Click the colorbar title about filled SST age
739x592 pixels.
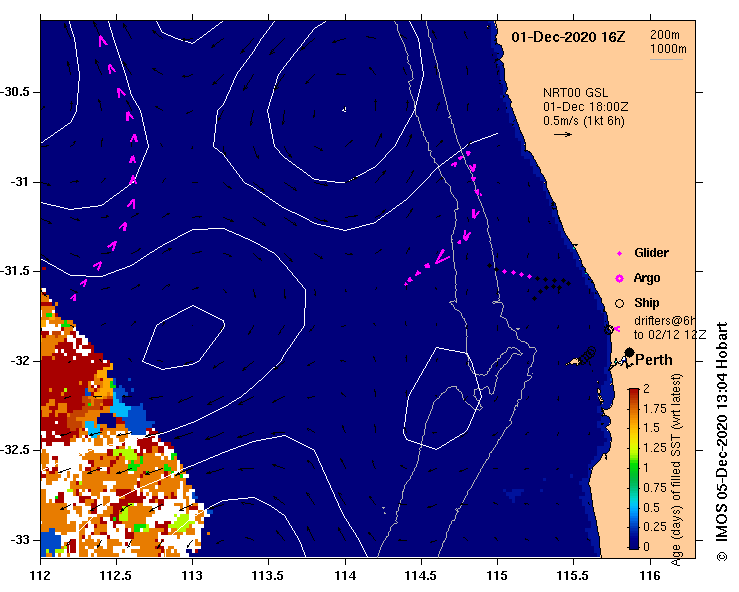pos(676,469)
